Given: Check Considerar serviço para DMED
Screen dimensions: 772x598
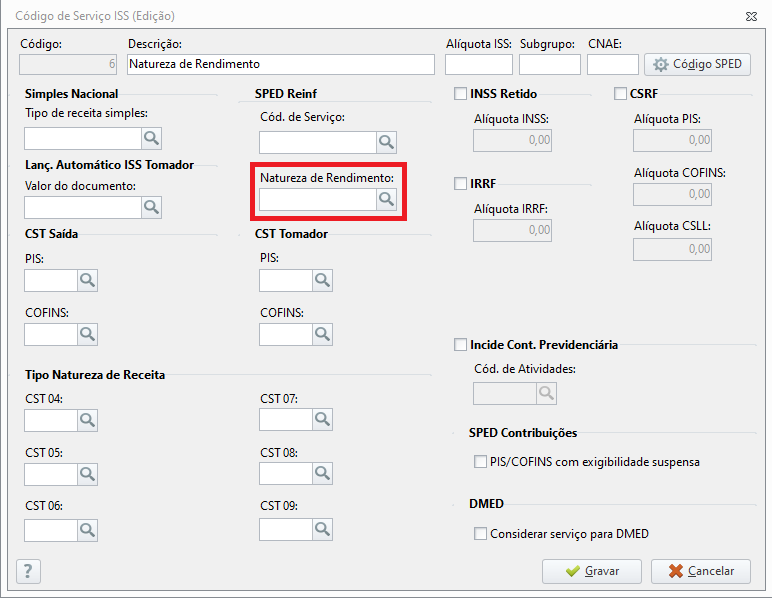Looking at the screenshot, I should pos(480,534).
